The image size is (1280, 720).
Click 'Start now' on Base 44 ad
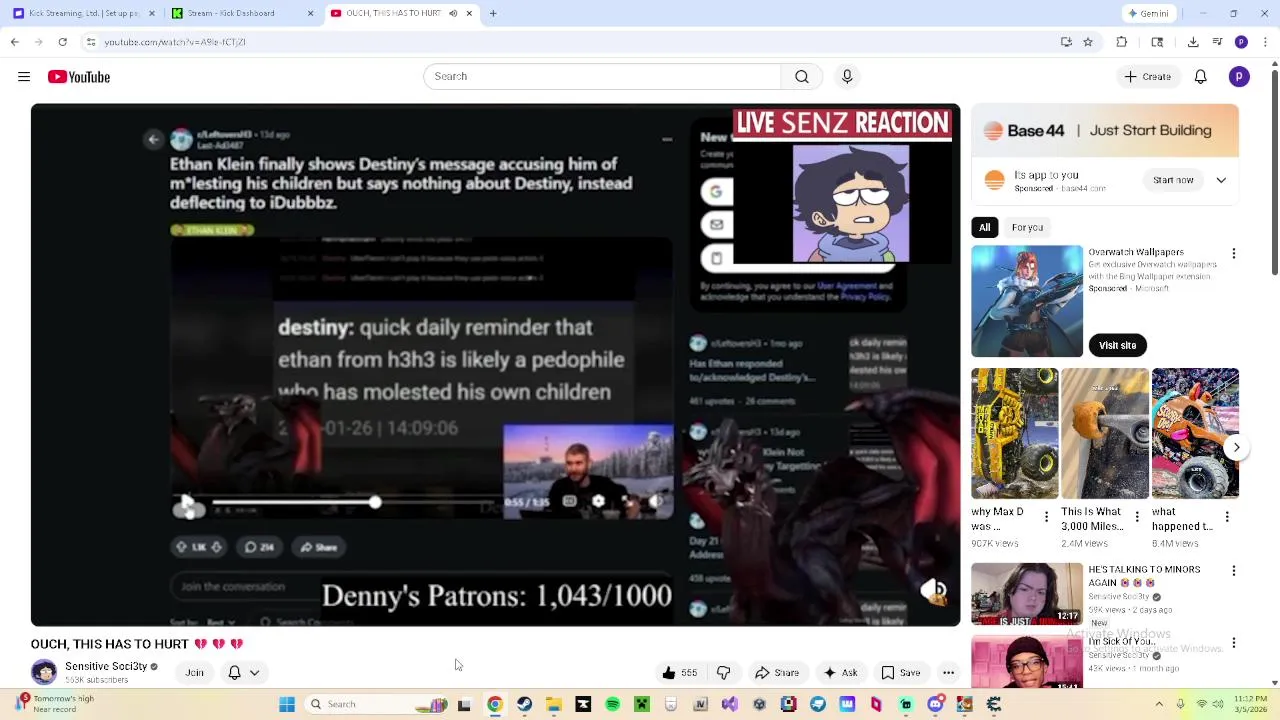click(x=1173, y=180)
